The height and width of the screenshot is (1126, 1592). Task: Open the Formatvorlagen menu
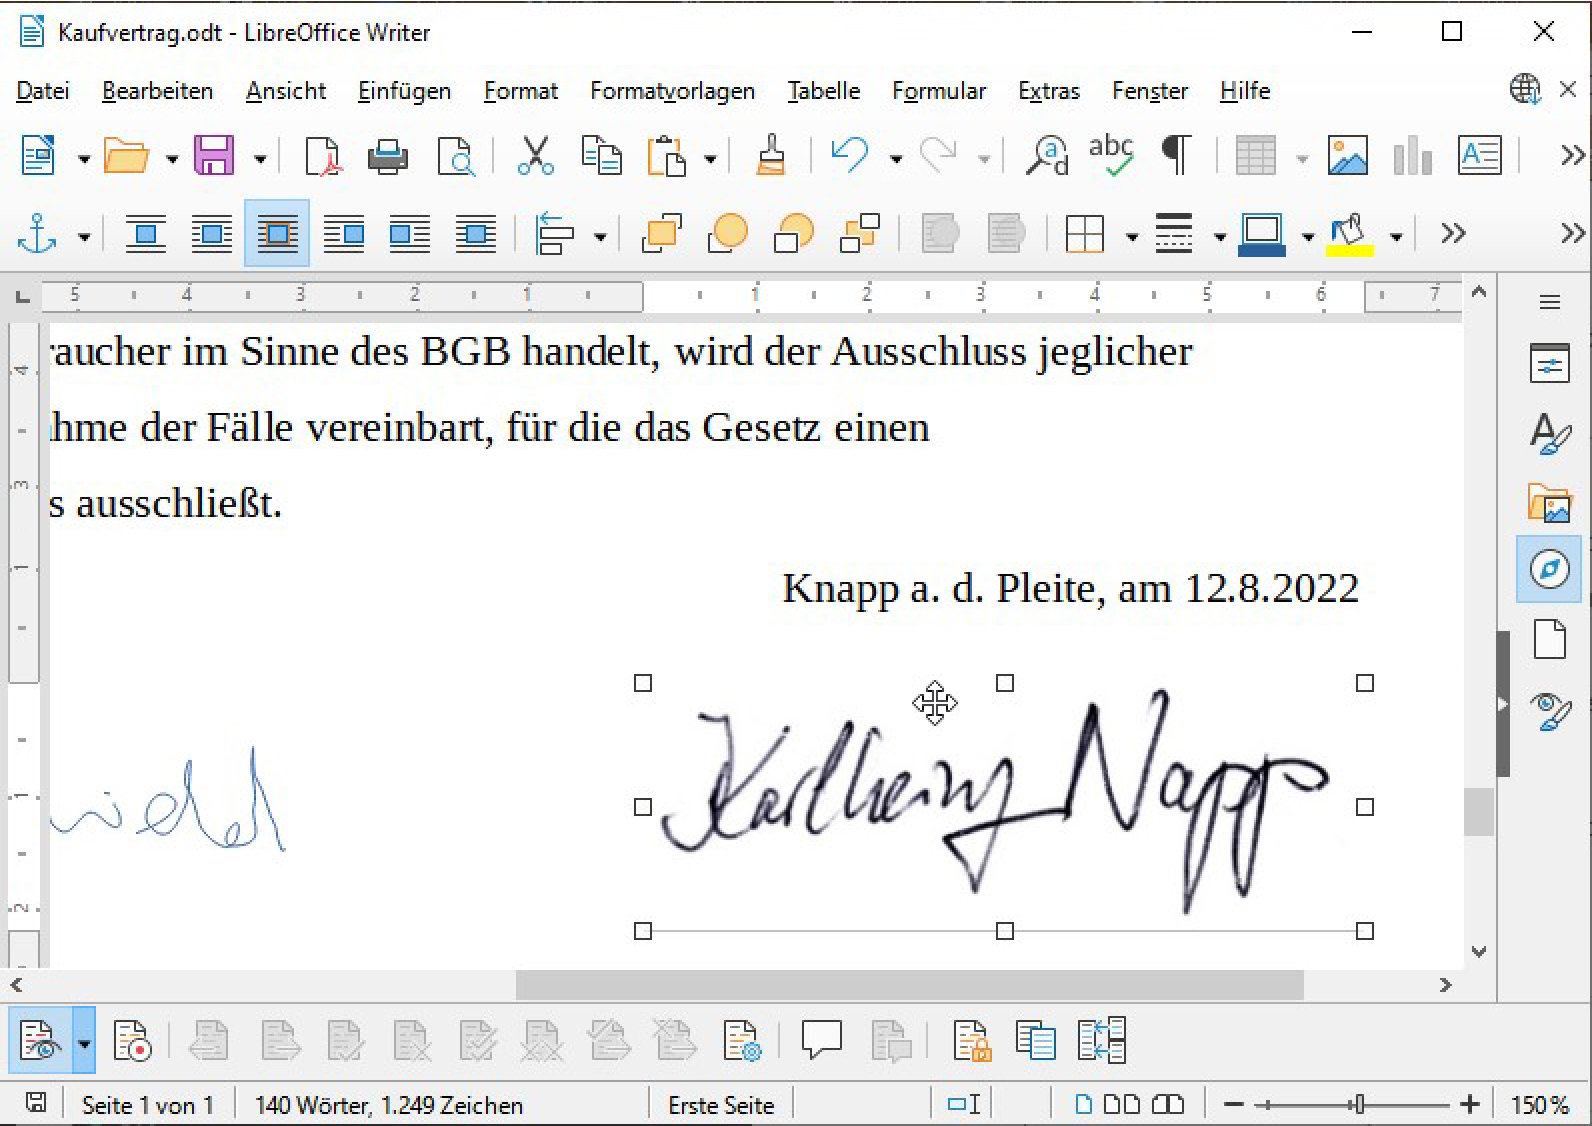point(672,91)
